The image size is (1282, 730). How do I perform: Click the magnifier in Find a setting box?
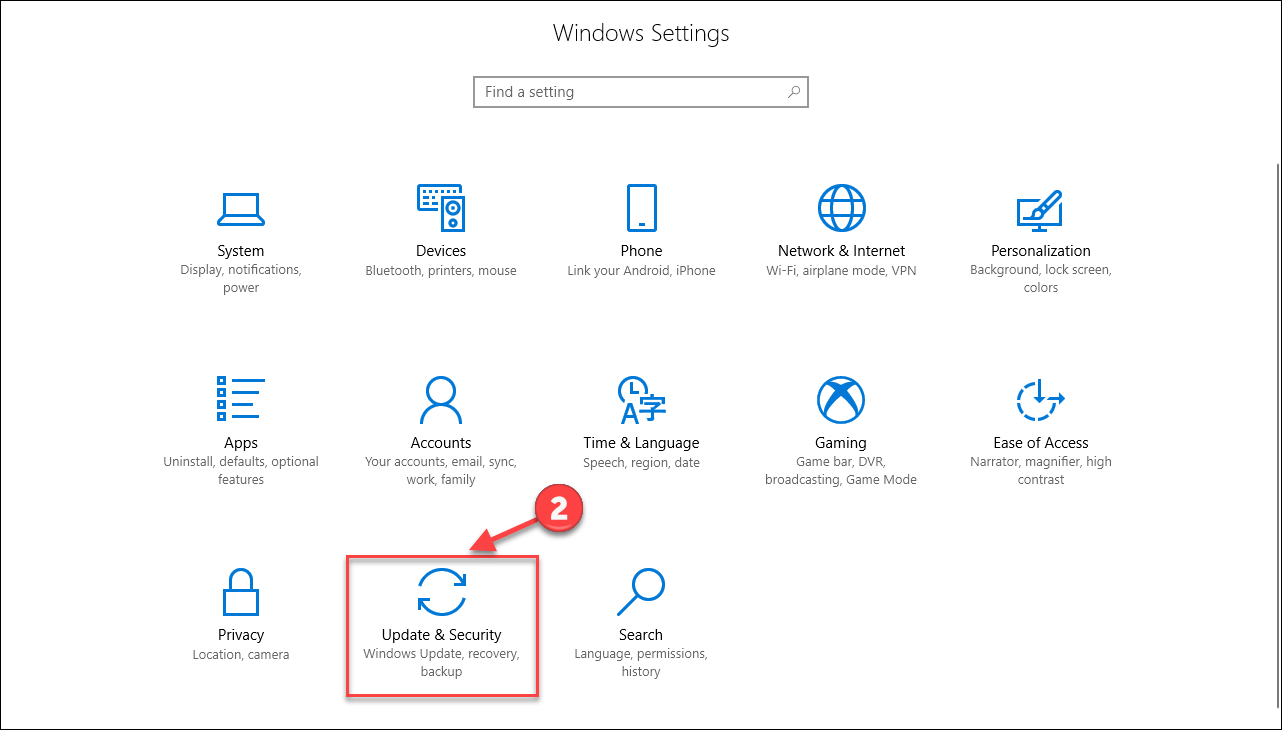[x=794, y=92]
